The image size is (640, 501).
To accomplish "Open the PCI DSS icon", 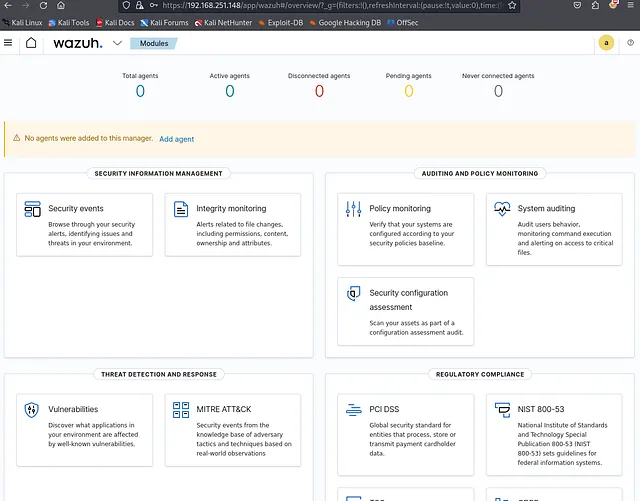I will coord(353,409).
